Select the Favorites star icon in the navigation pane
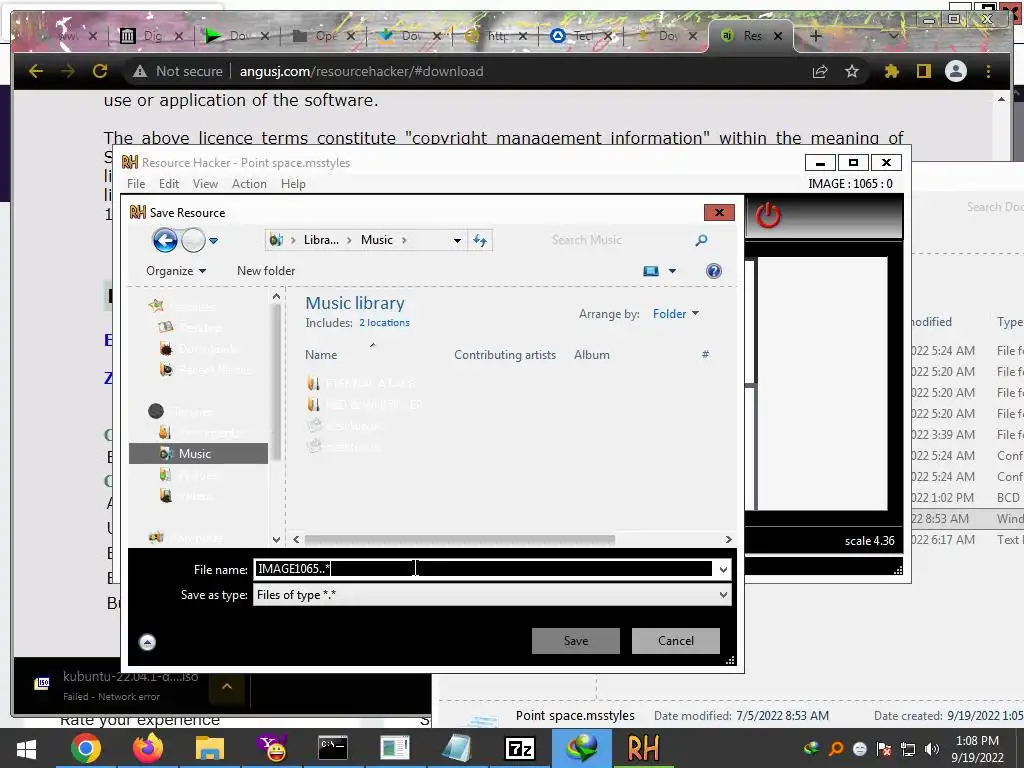 pos(156,306)
